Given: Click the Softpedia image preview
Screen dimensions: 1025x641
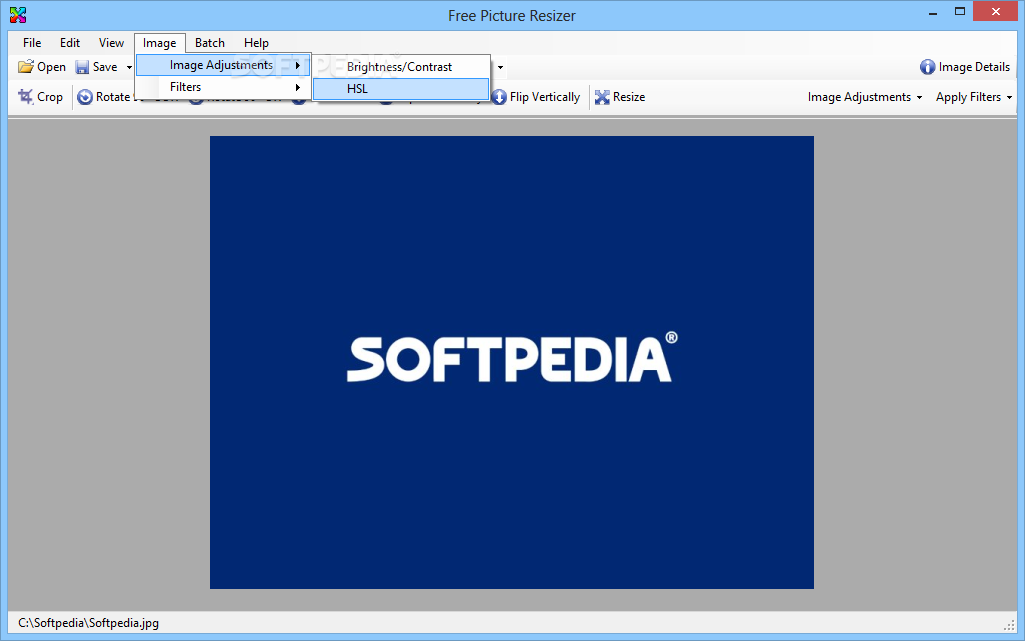Looking at the screenshot, I should point(512,363).
